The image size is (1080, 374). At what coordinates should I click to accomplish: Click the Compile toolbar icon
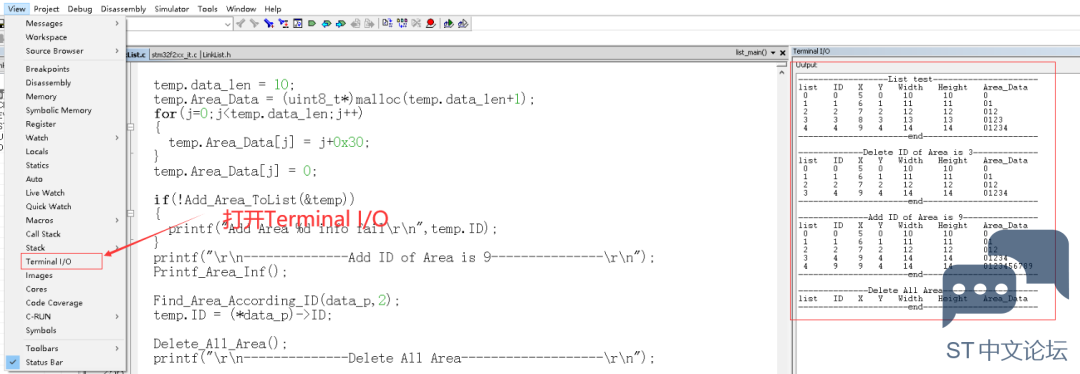click(387, 23)
